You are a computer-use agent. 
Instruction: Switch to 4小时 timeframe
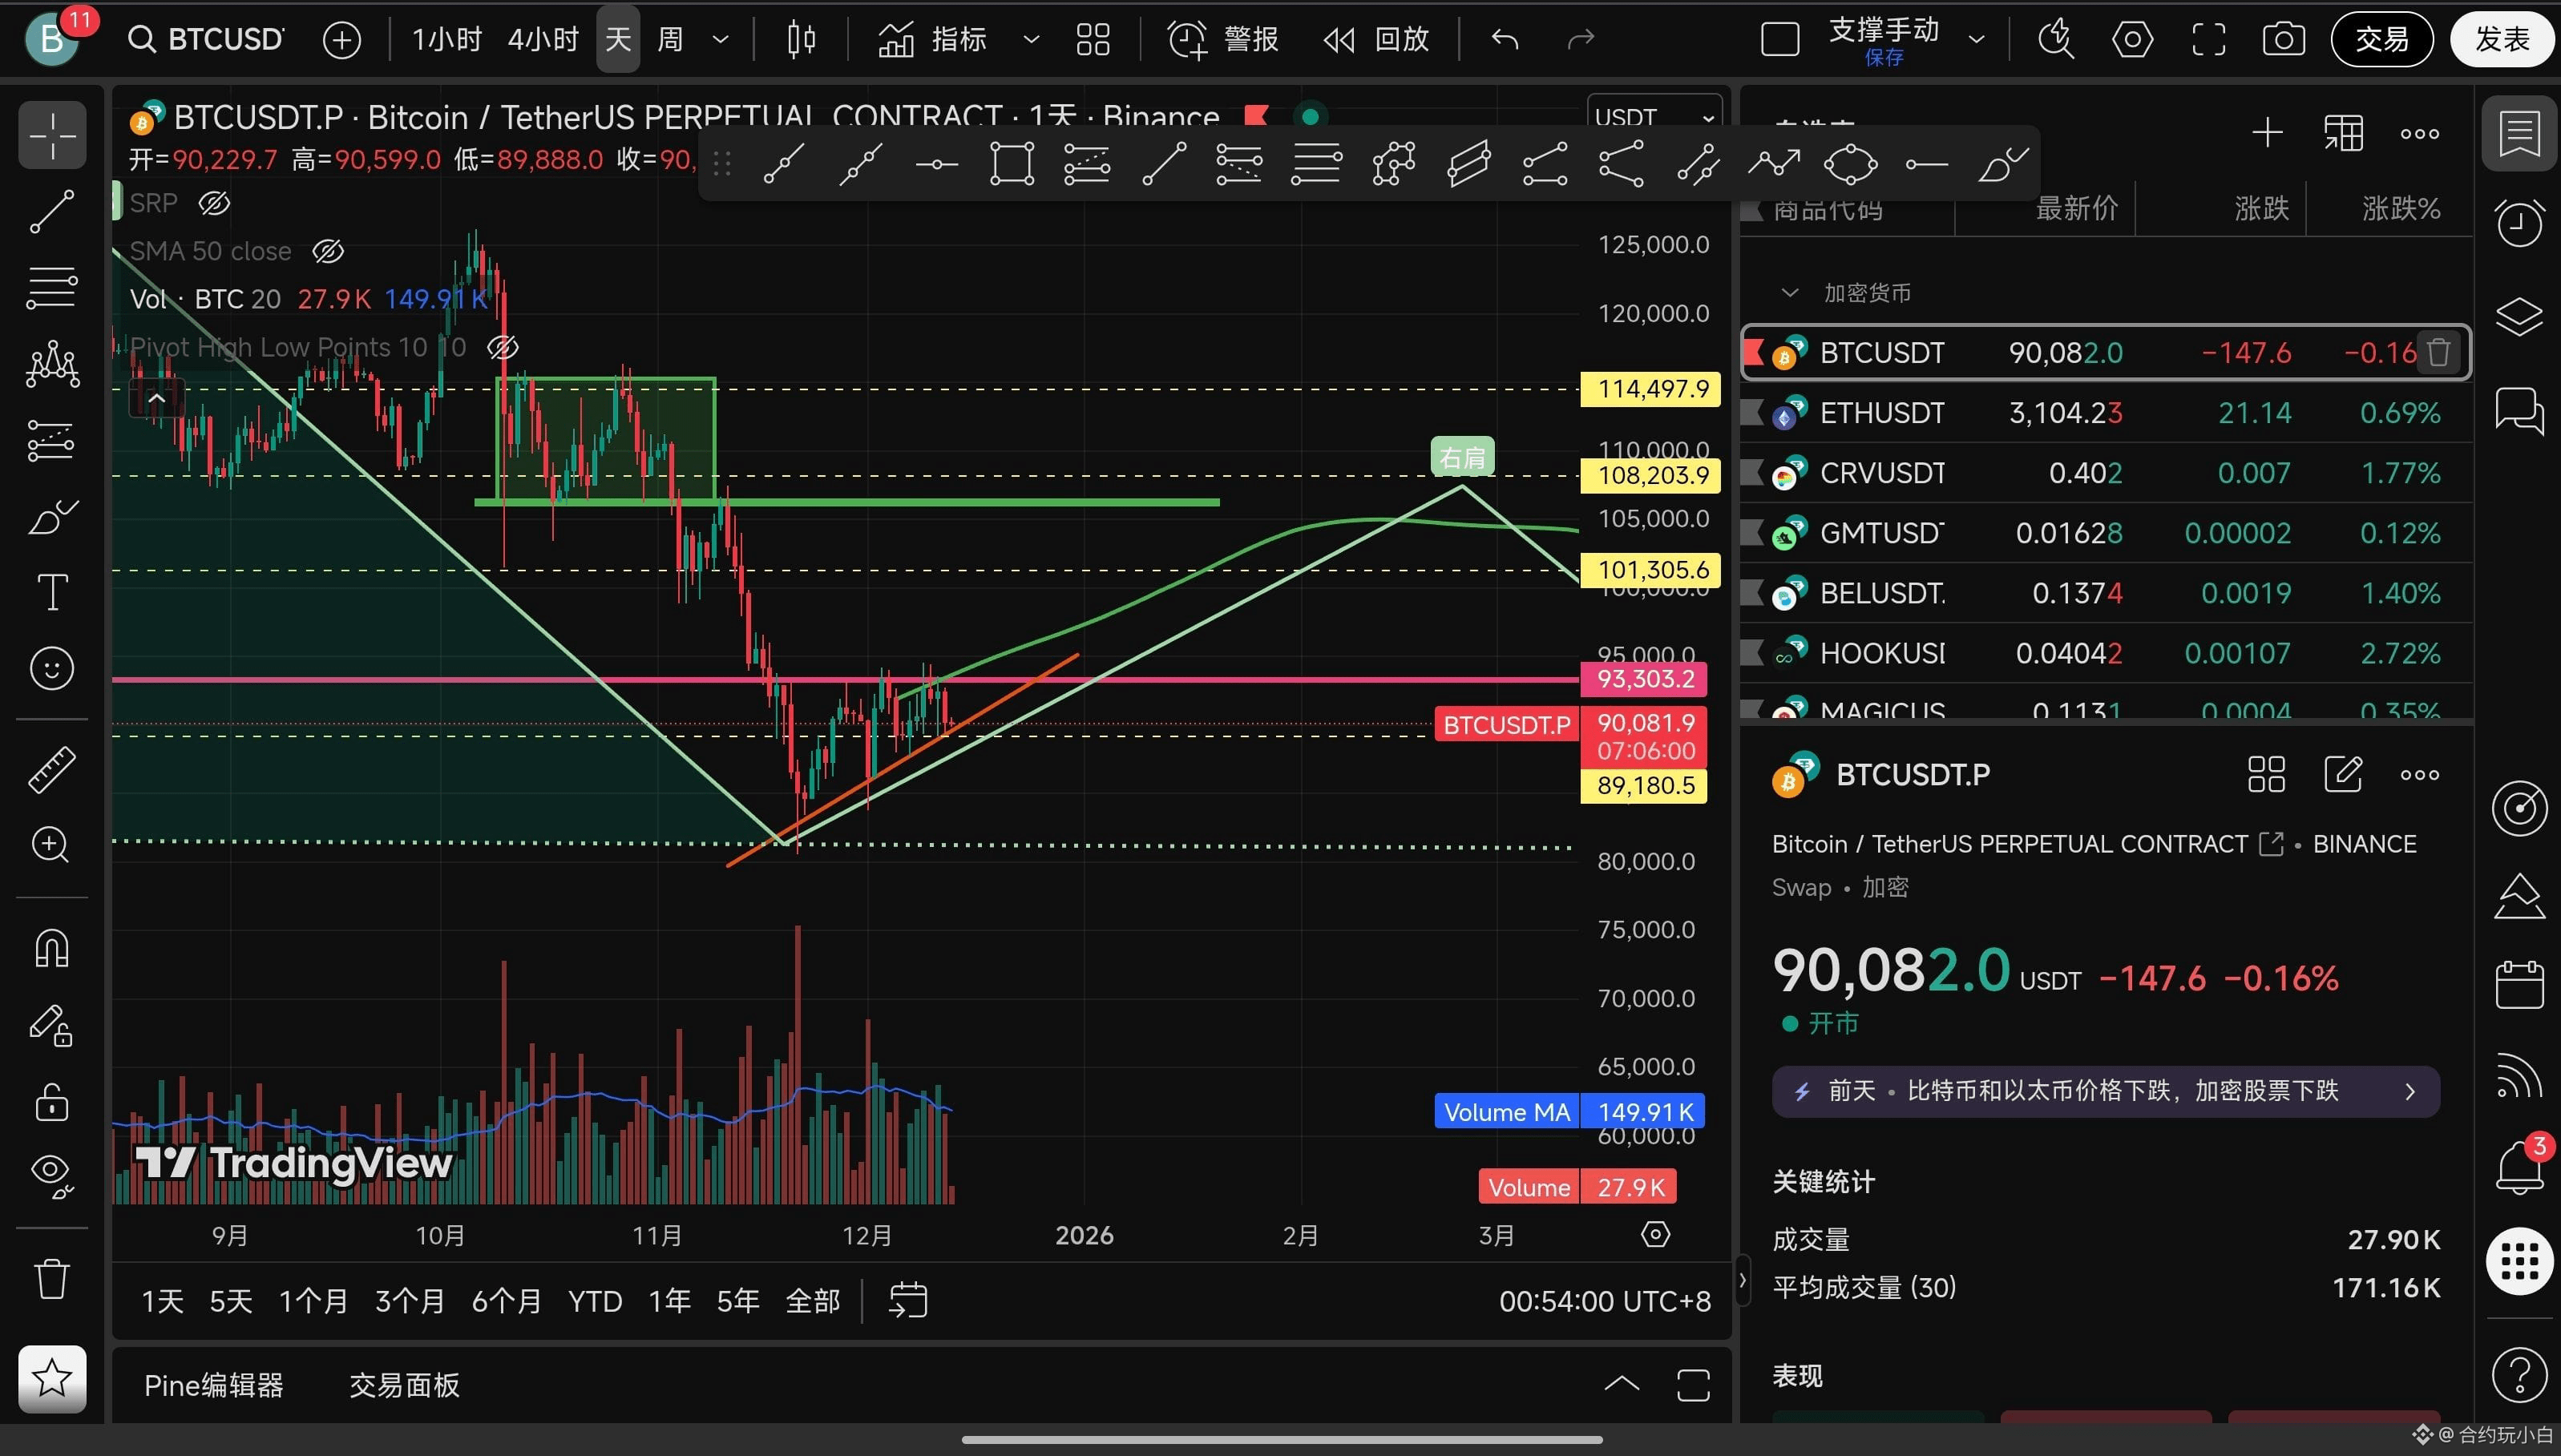pyautogui.click(x=543, y=40)
